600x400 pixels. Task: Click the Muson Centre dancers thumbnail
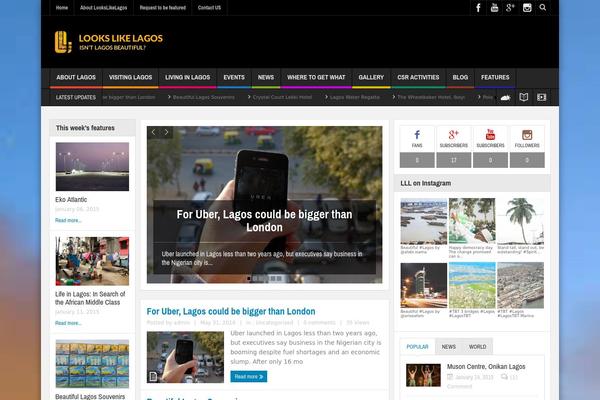tap(423, 375)
